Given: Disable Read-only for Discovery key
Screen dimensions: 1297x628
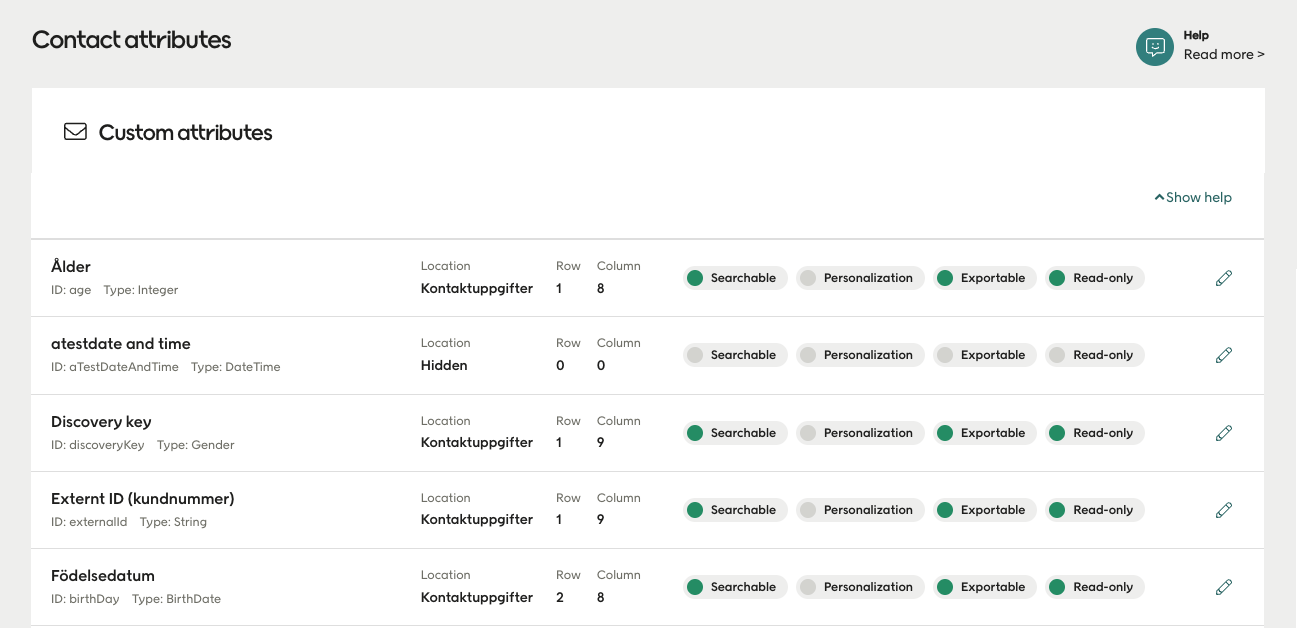Looking at the screenshot, I should coord(1095,433).
